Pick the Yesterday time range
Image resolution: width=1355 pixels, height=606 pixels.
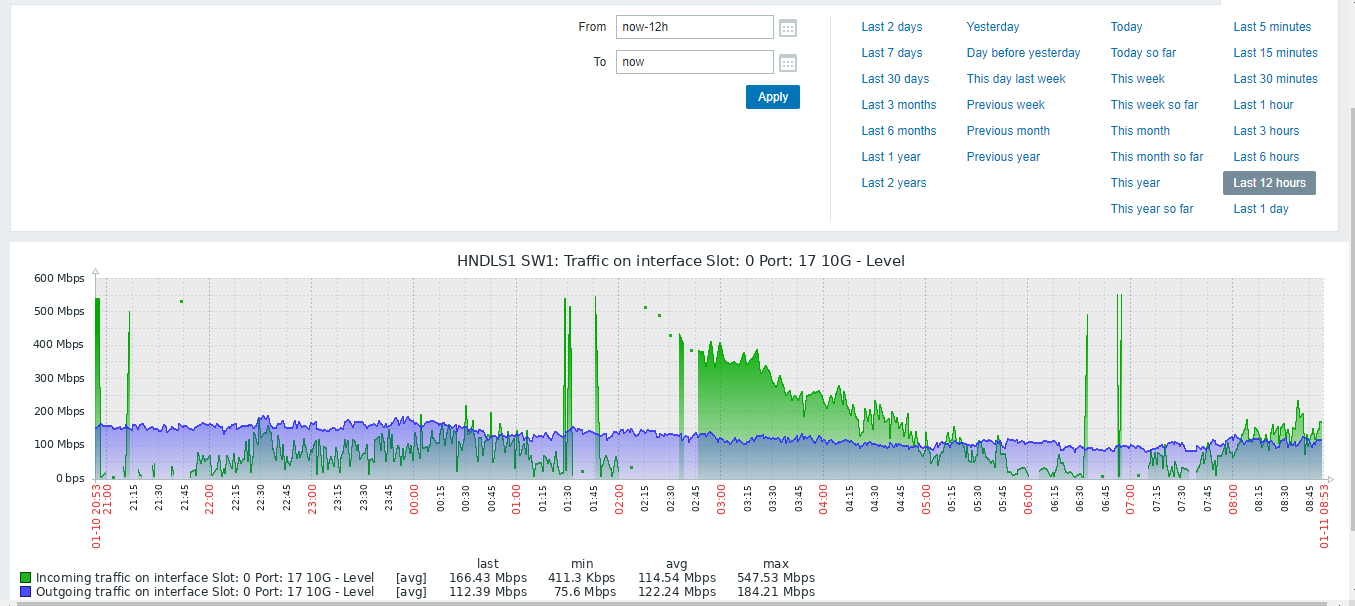(x=992, y=27)
